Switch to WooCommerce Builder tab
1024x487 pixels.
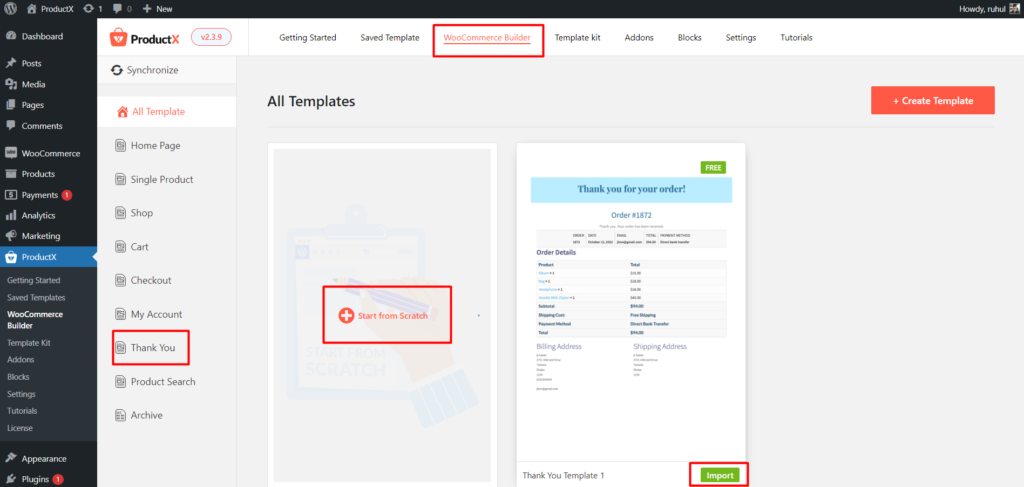tap(487, 38)
